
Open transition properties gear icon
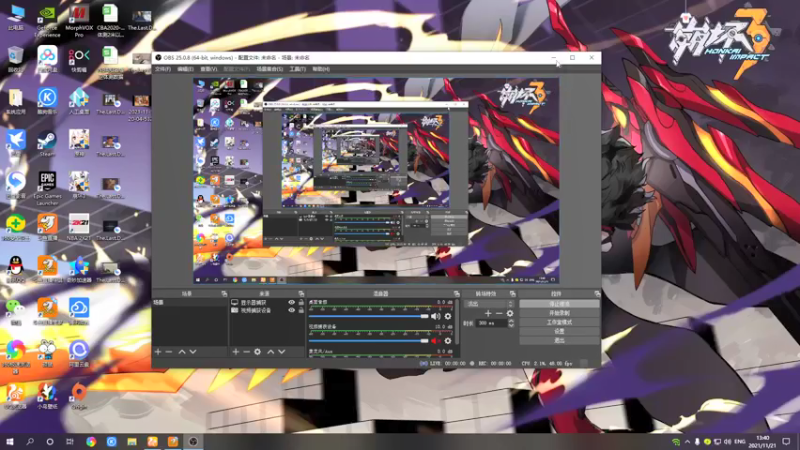510,313
